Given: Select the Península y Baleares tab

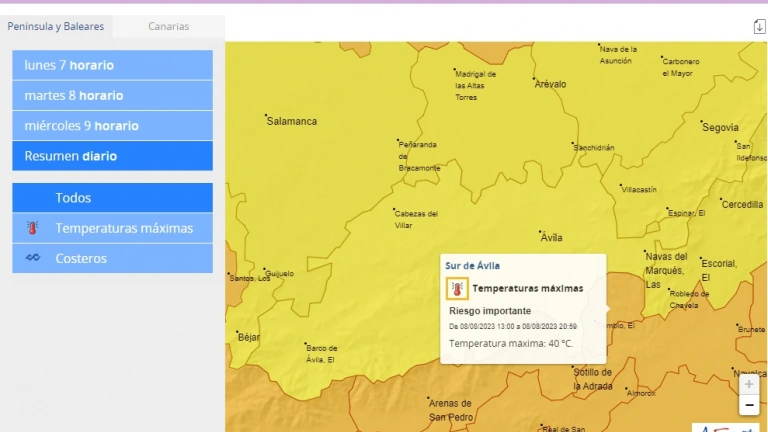Looking at the screenshot, I should pos(56,27).
